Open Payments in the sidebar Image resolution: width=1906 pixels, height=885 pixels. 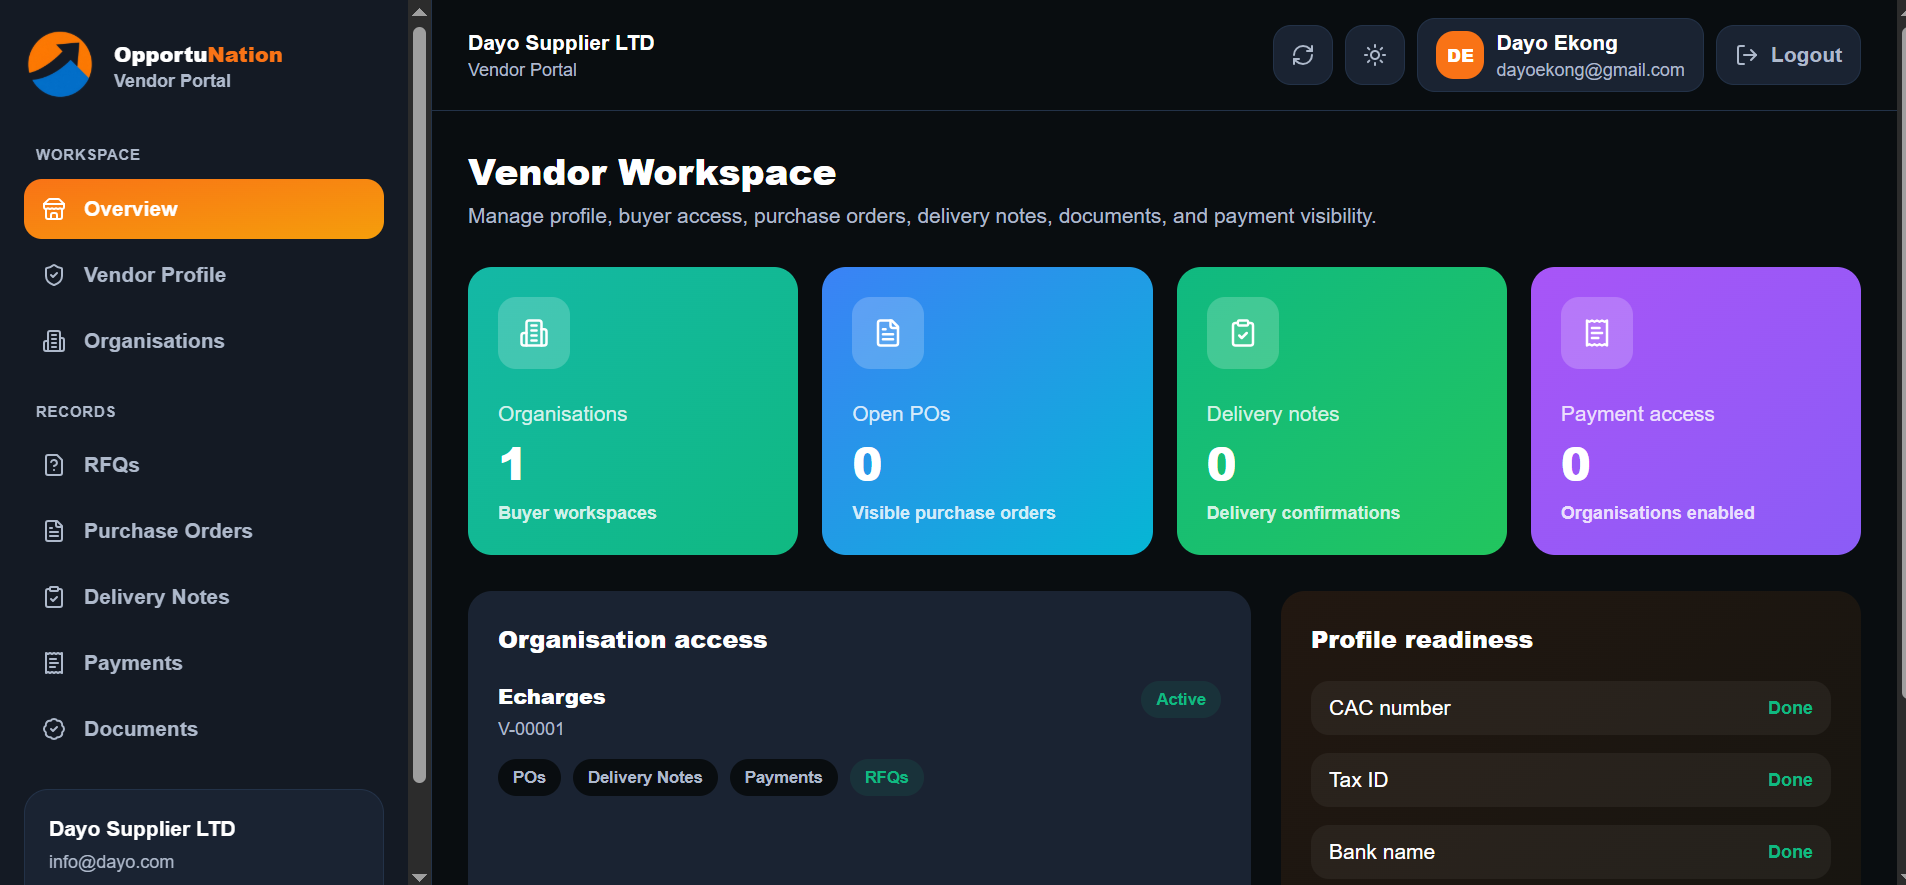click(204, 663)
